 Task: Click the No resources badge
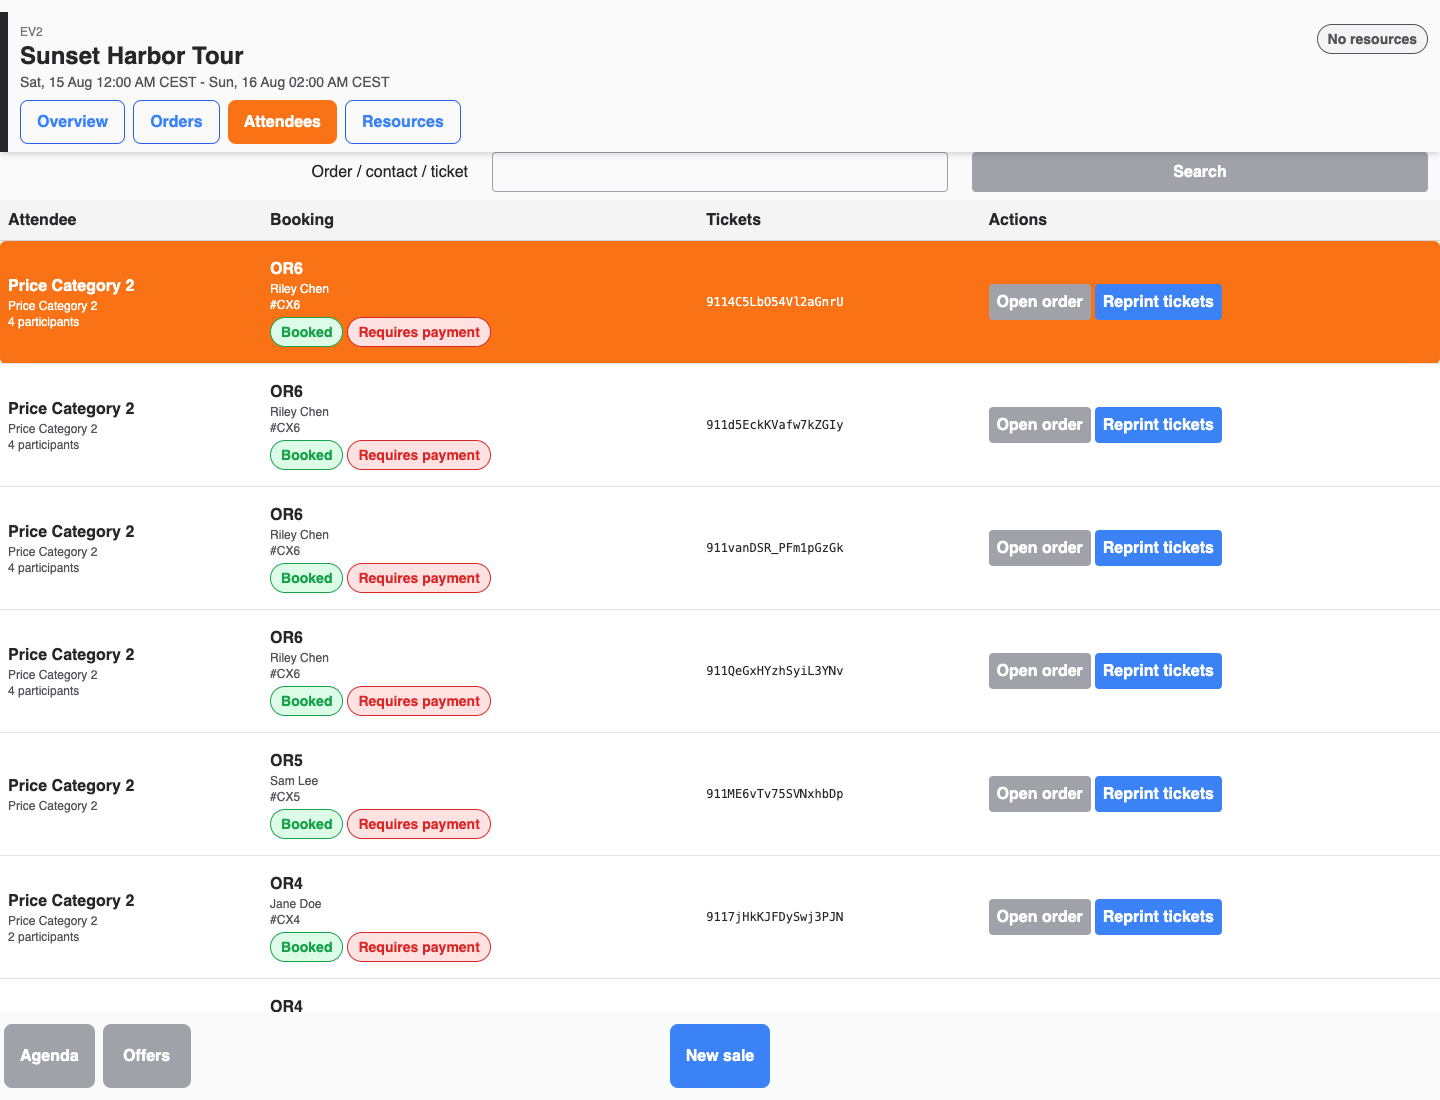tap(1372, 39)
